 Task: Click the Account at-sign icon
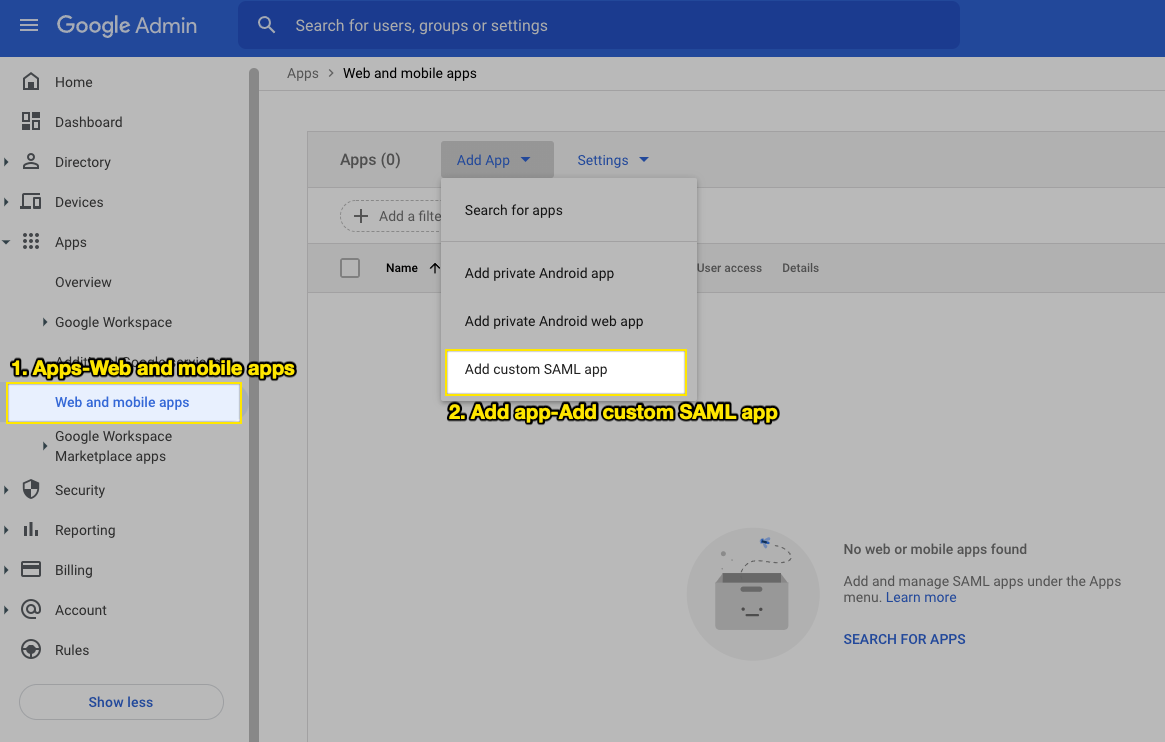(30, 610)
